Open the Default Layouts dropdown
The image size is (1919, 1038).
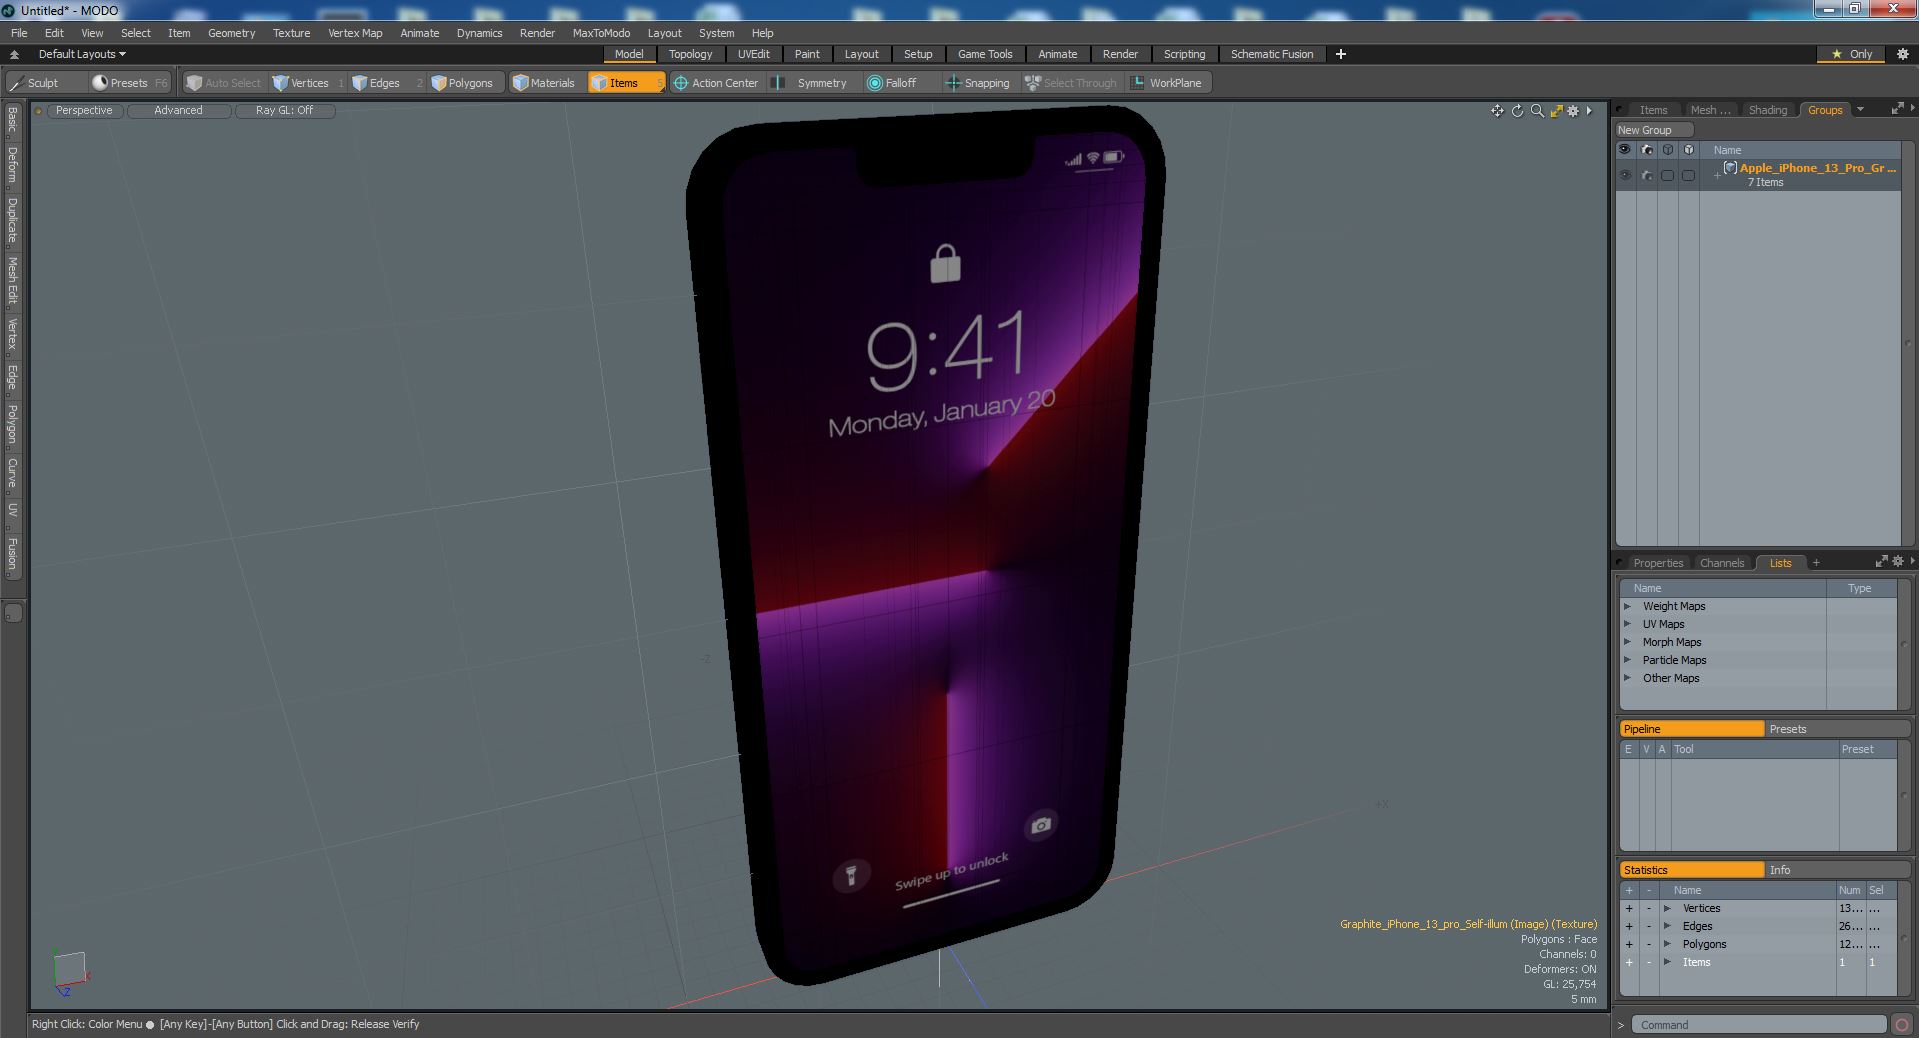coord(82,54)
